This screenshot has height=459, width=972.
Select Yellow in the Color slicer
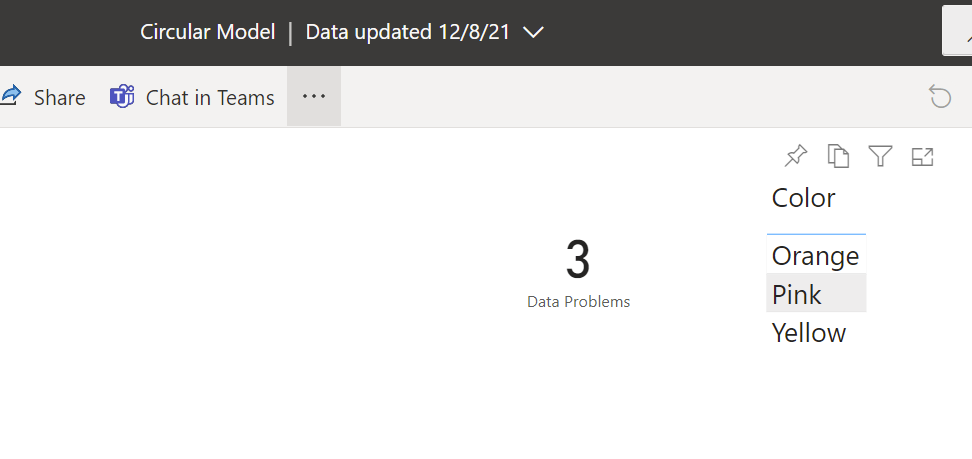(808, 332)
